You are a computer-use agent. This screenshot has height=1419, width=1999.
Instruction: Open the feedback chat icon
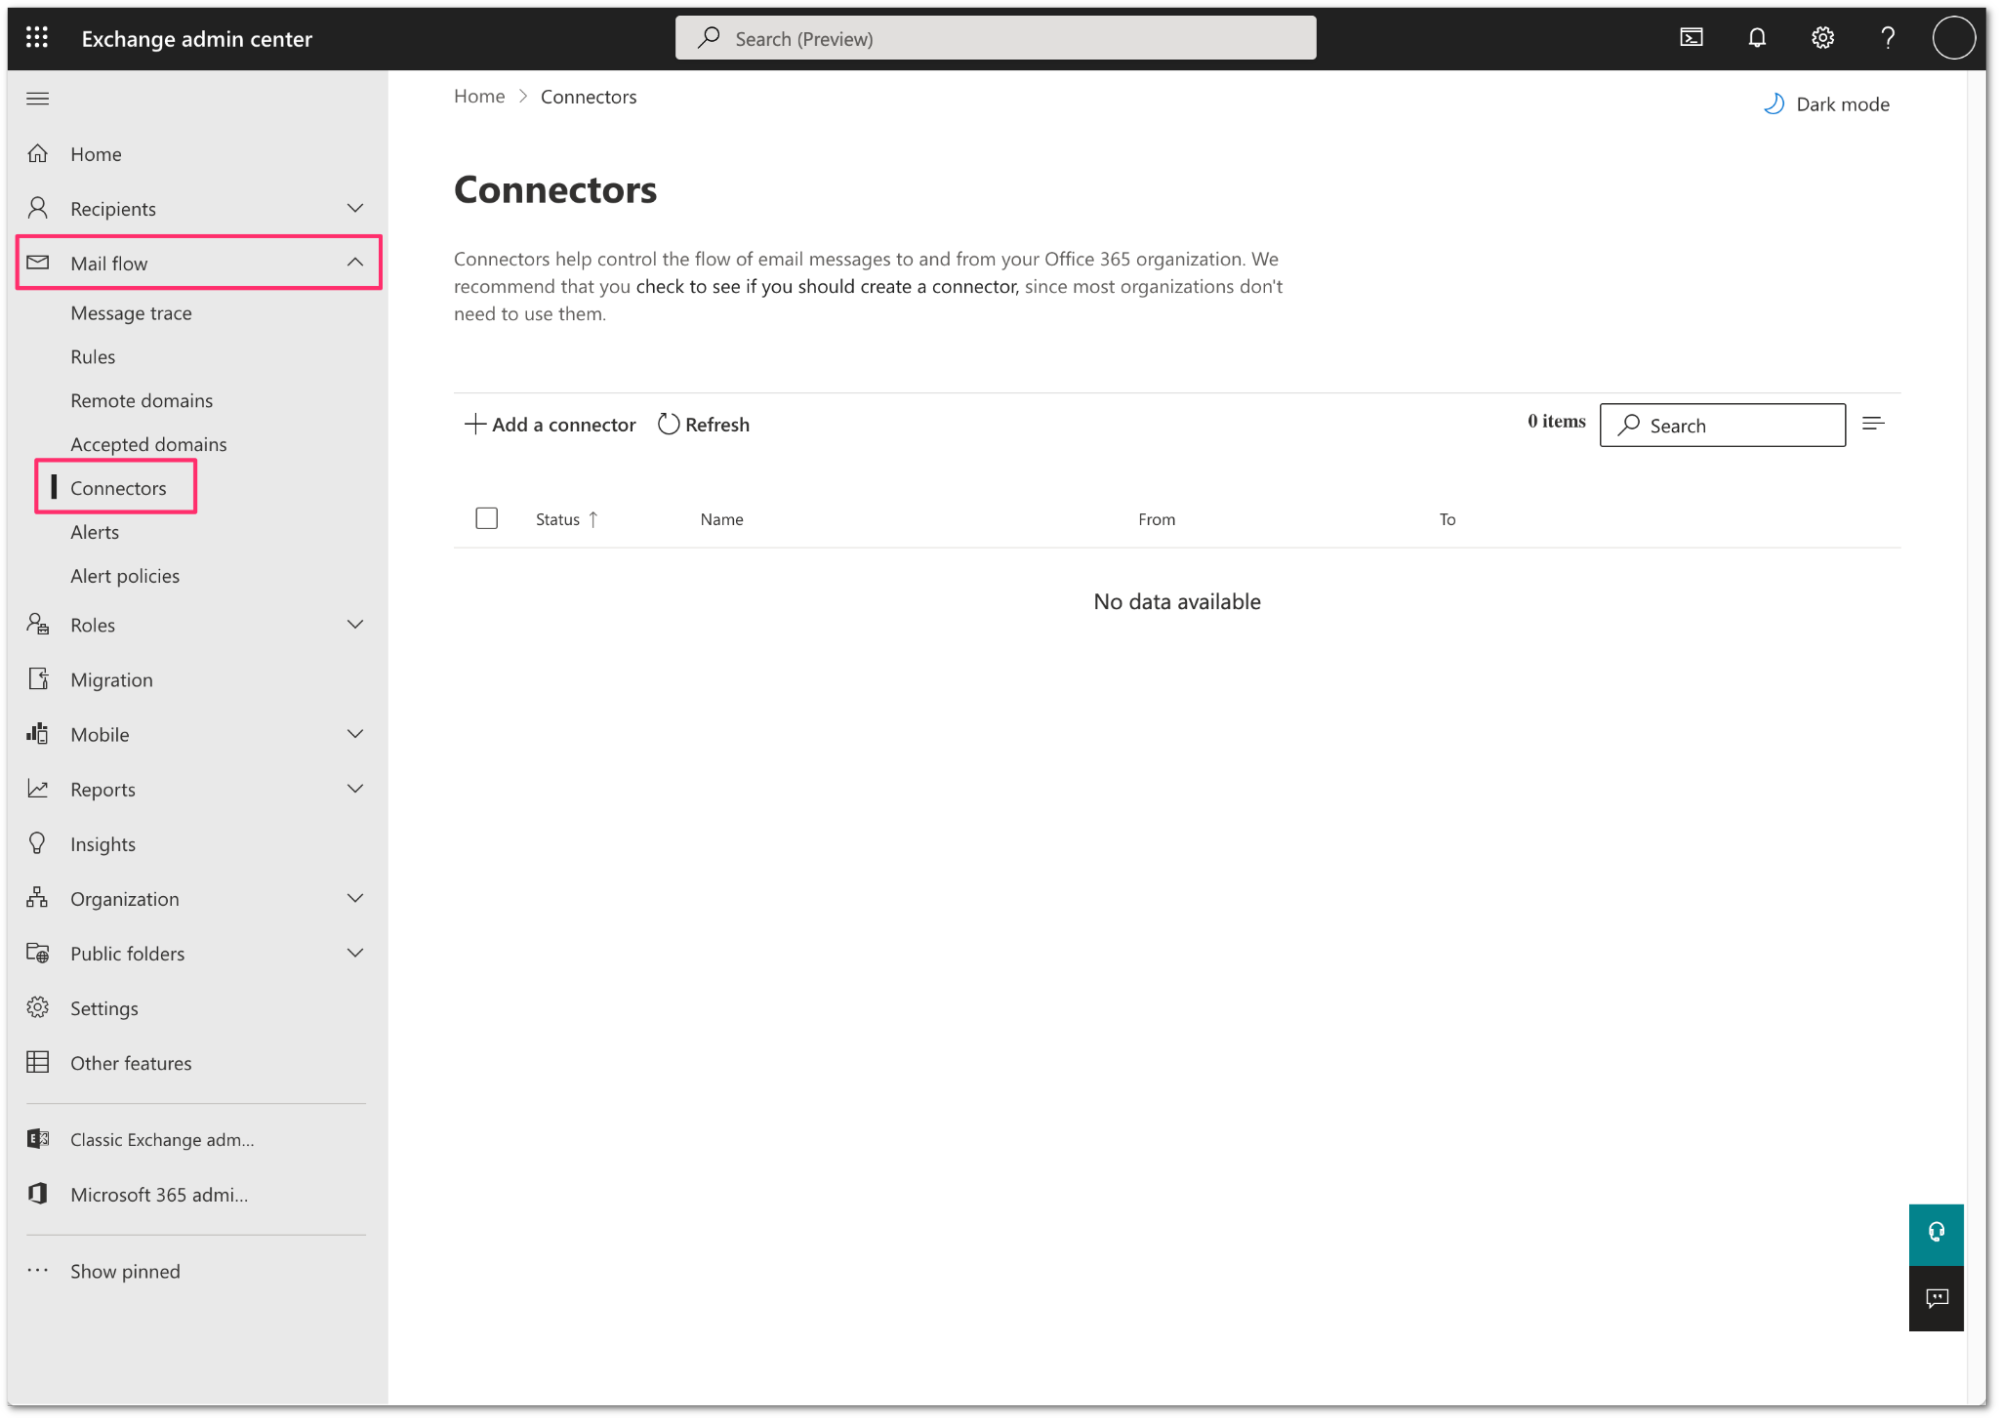1936,1298
